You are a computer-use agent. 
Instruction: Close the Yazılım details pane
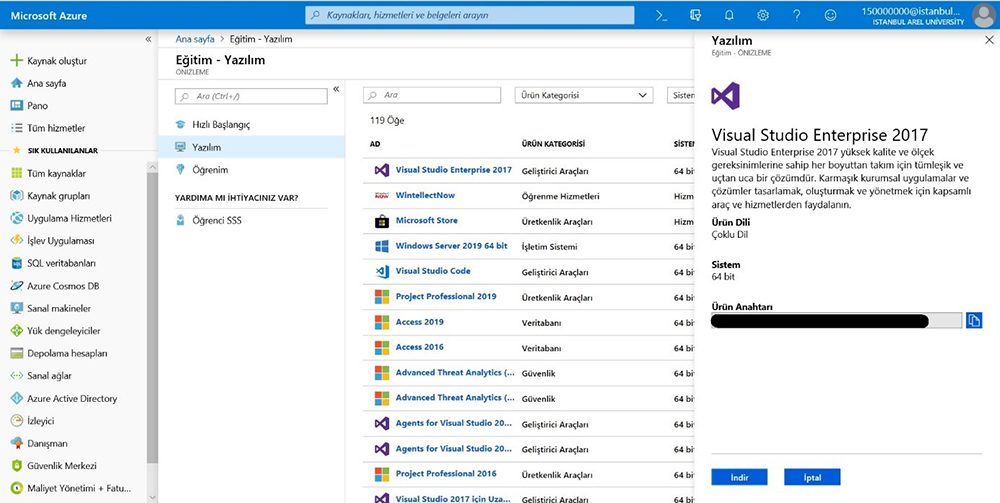(x=989, y=40)
